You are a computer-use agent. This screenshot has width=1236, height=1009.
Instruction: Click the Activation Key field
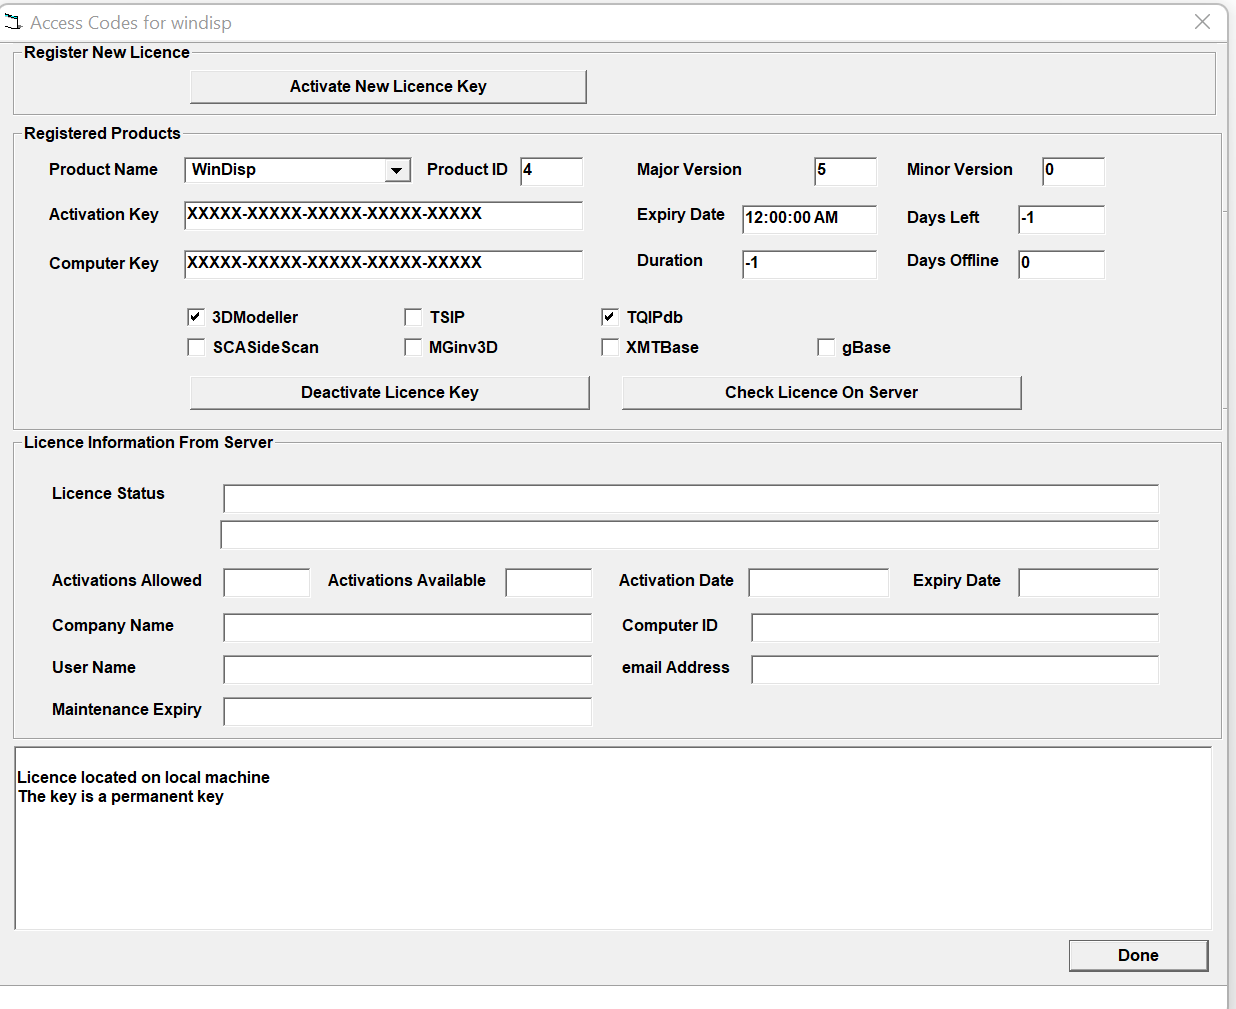383,215
